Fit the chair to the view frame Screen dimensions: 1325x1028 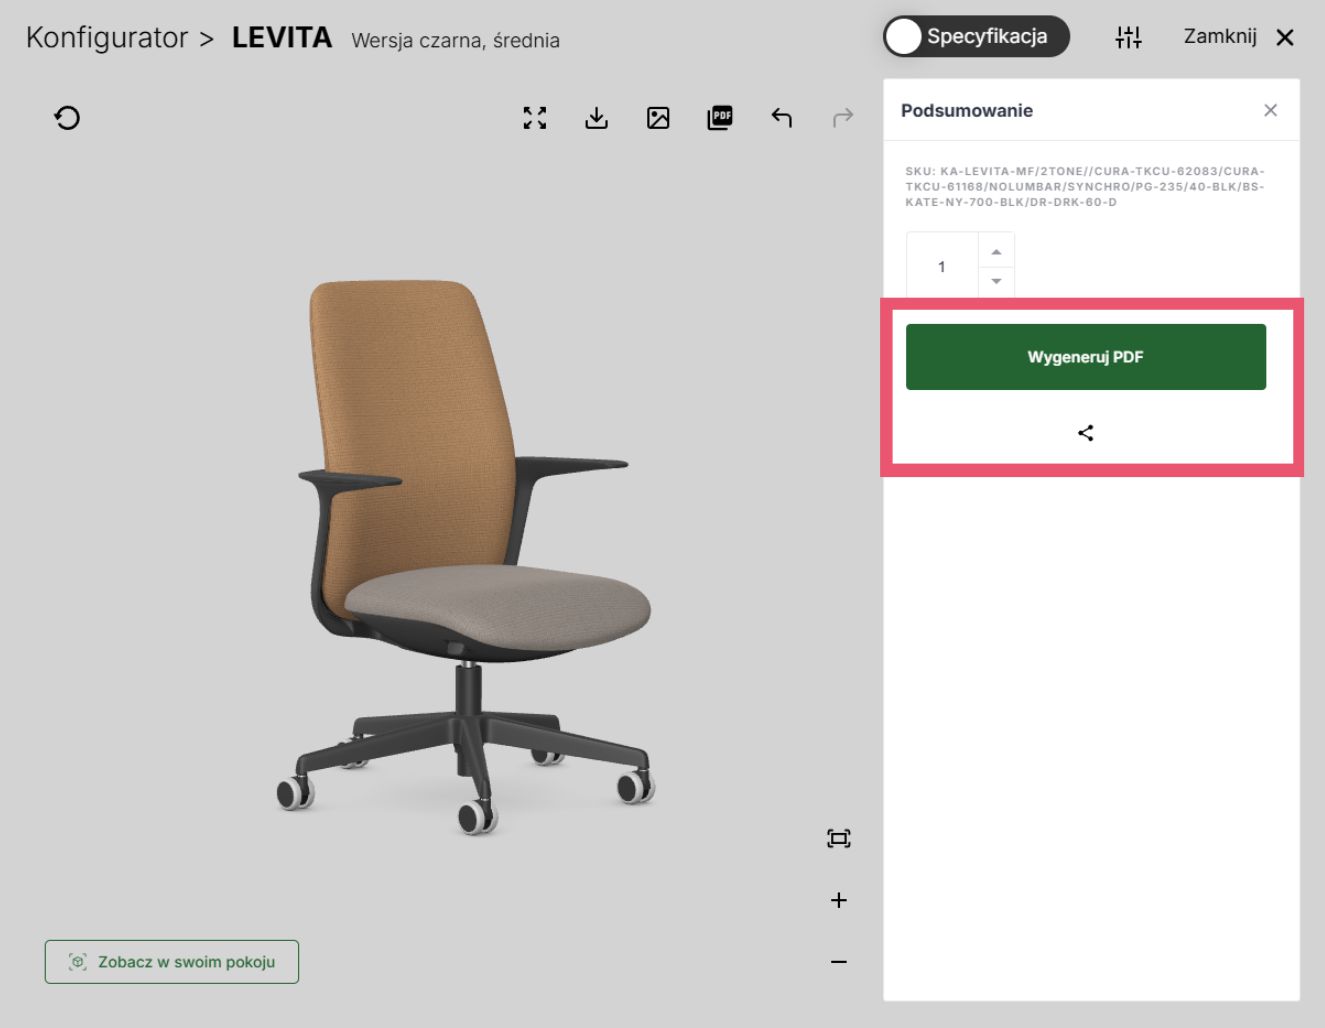point(839,838)
